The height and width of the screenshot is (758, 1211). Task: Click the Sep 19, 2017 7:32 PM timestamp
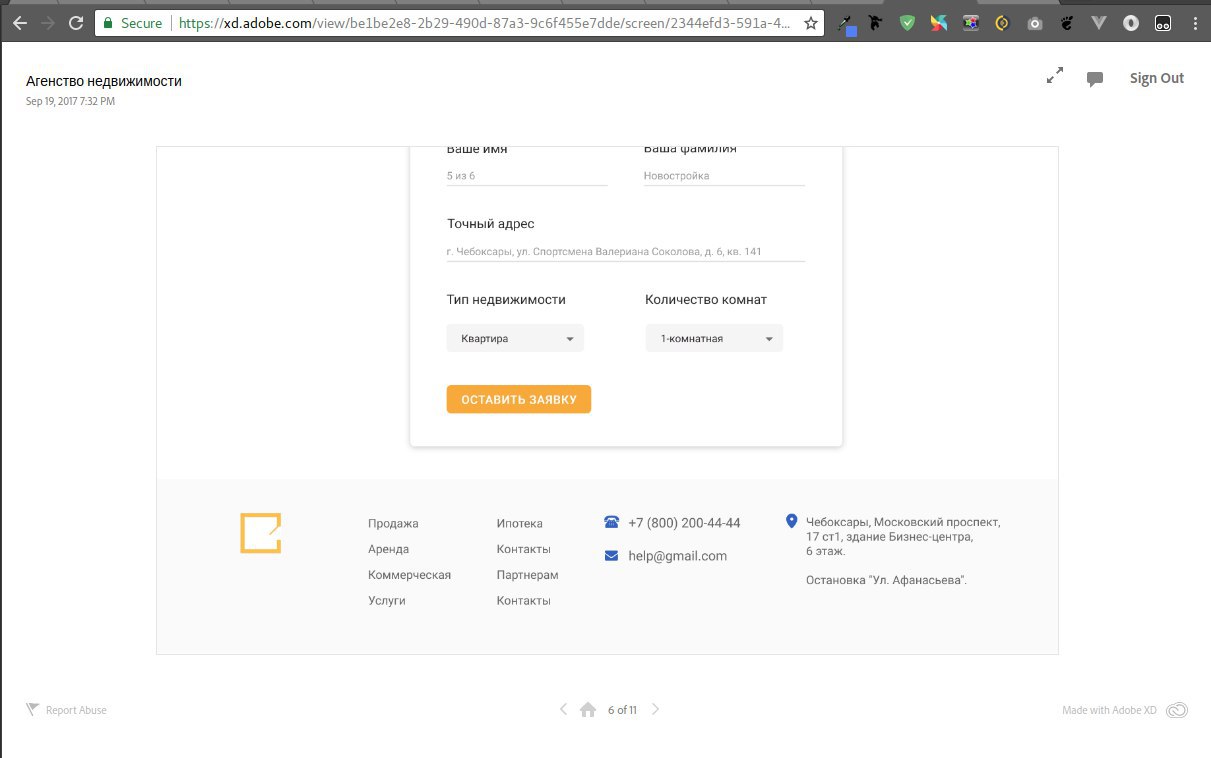click(x=70, y=101)
